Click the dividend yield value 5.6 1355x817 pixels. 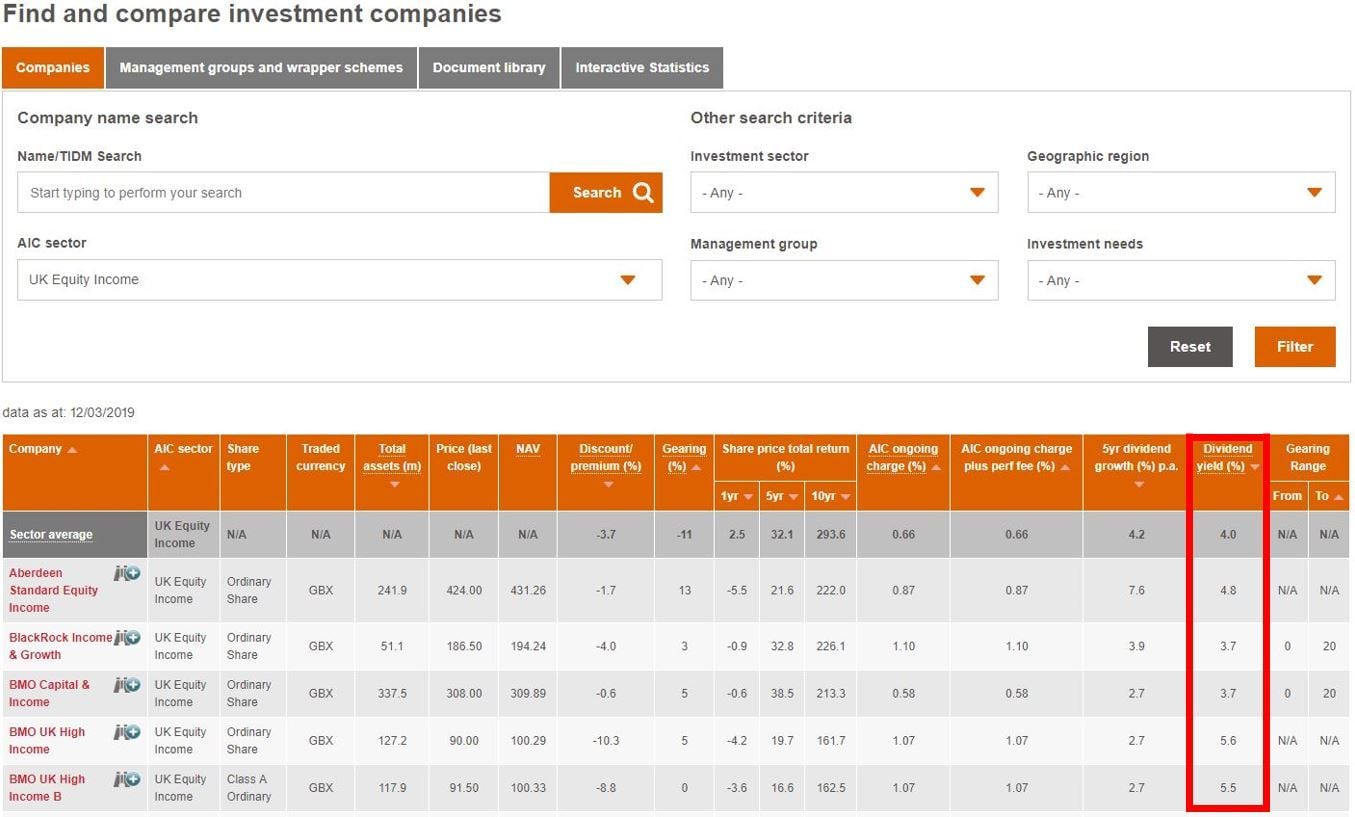(1228, 741)
